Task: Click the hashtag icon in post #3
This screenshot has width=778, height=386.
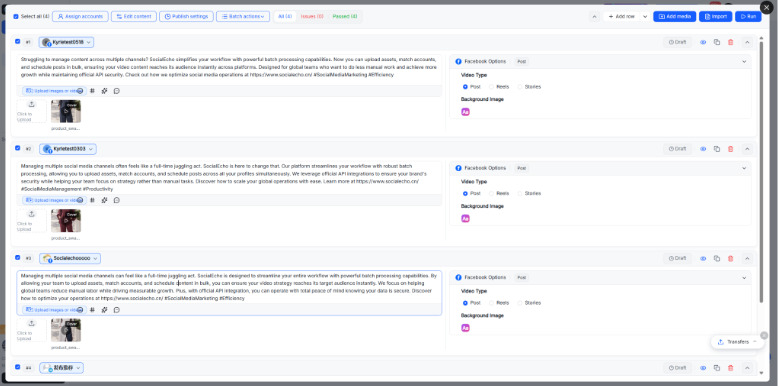Action: (92, 310)
